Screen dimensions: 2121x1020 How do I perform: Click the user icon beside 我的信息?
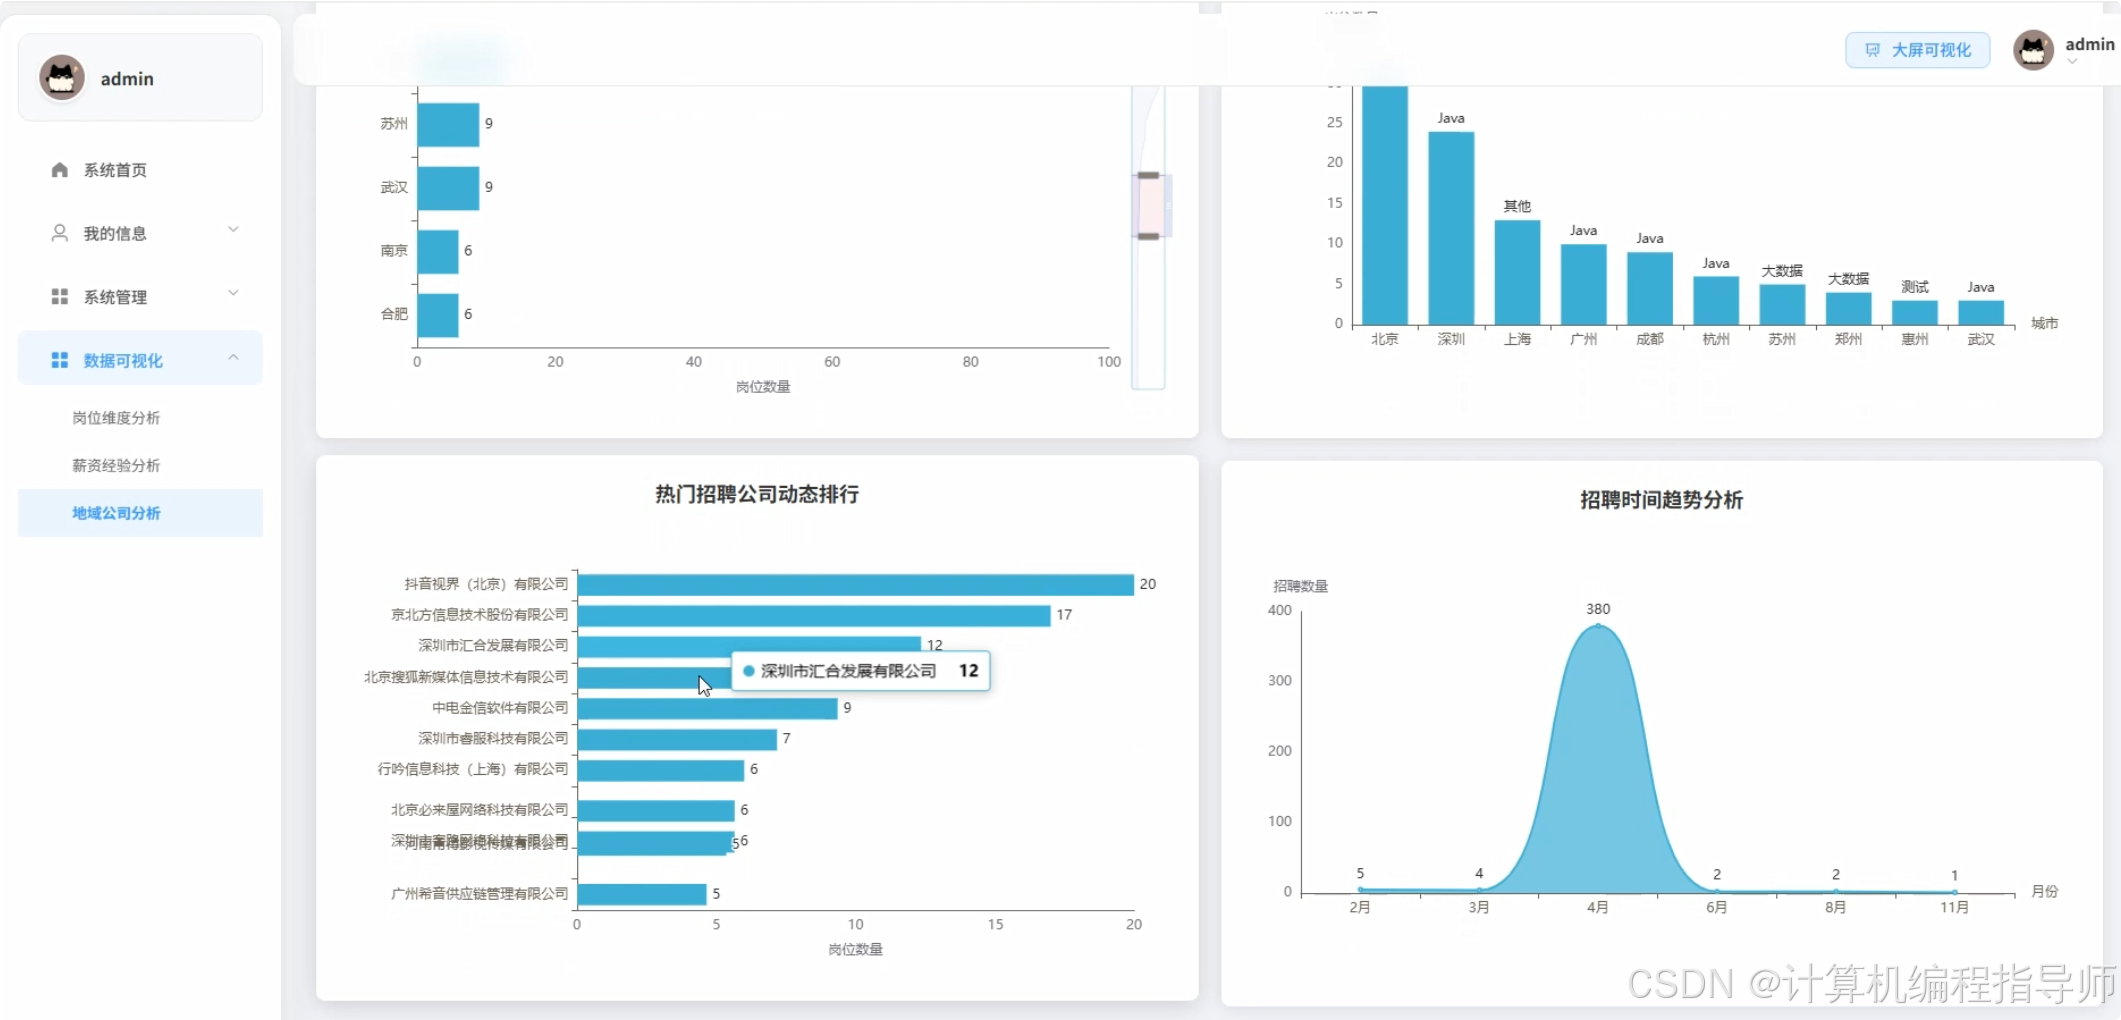(x=60, y=233)
